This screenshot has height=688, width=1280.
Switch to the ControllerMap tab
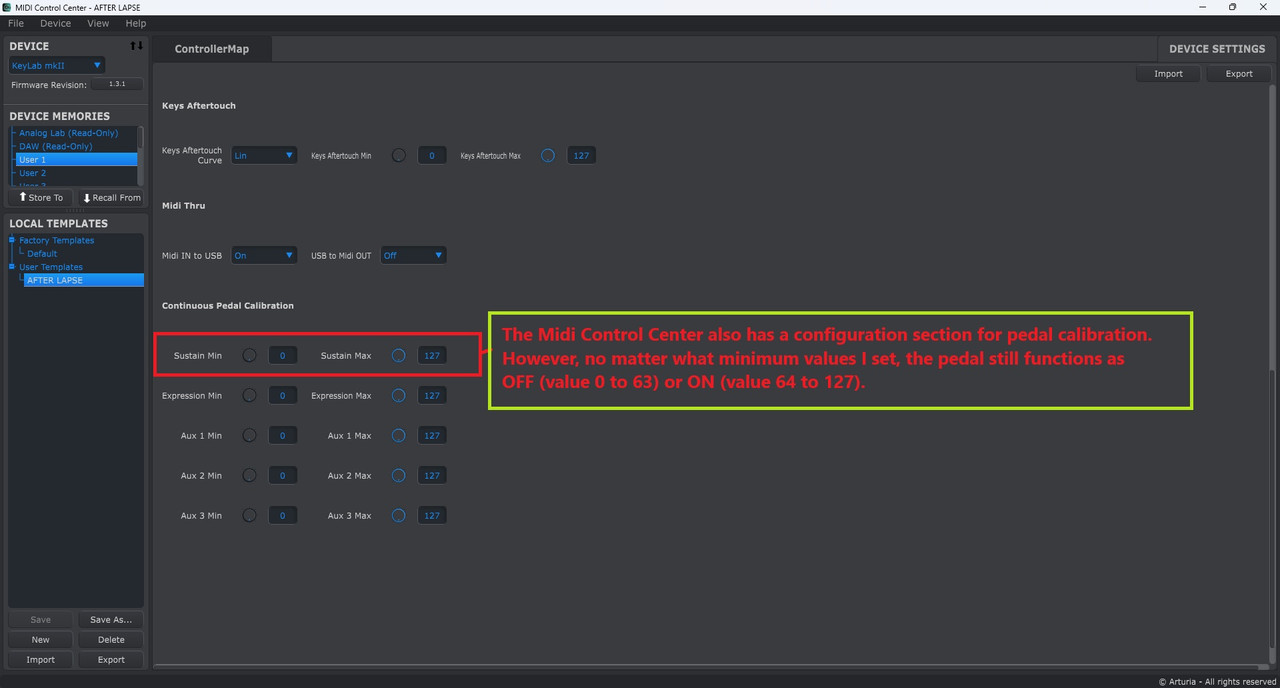pyautogui.click(x=212, y=48)
